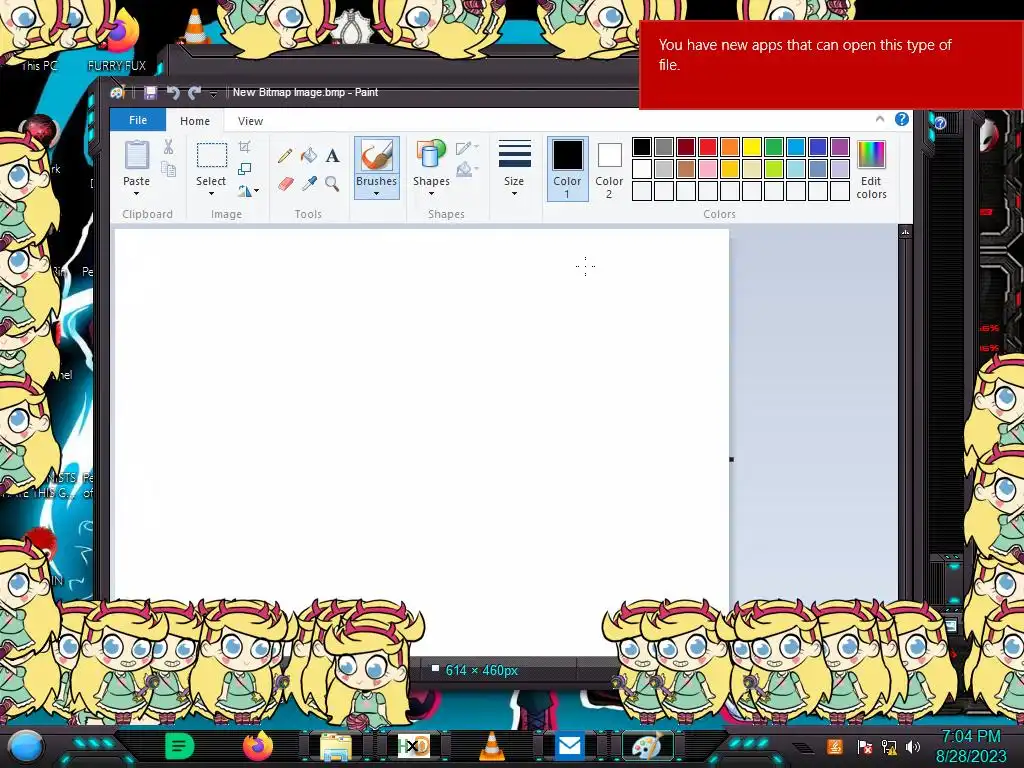The height and width of the screenshot is (768, 1024).
Task: Select the Pencil tool
Action: [285, 155]
